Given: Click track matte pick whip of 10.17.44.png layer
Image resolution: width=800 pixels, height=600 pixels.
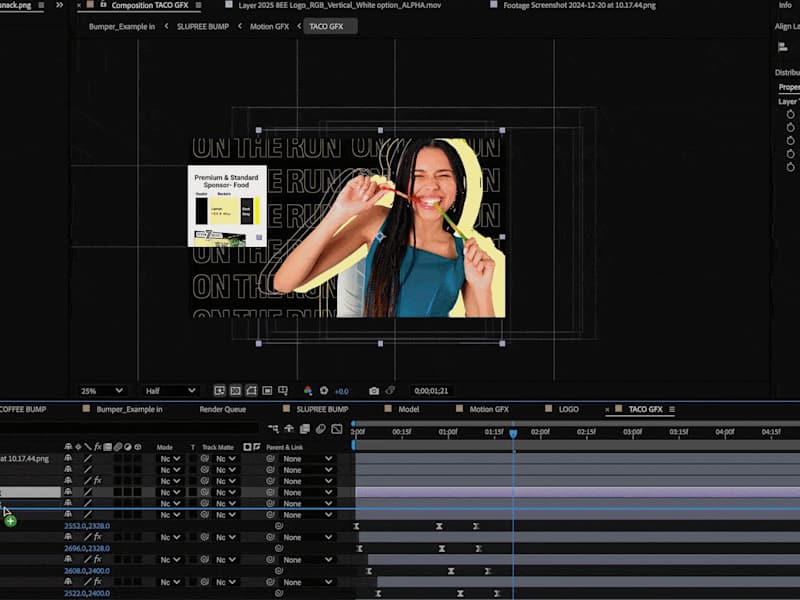Looking at the screenshot, I should pyautogui.click(x=205, y=459).
